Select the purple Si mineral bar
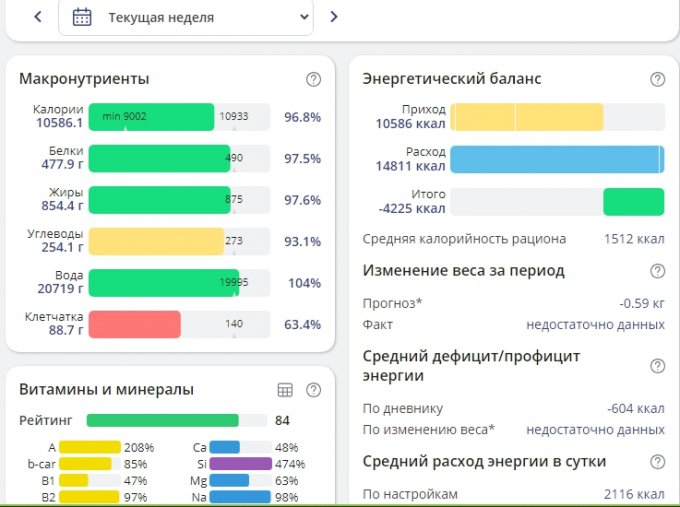 (240, 464)
